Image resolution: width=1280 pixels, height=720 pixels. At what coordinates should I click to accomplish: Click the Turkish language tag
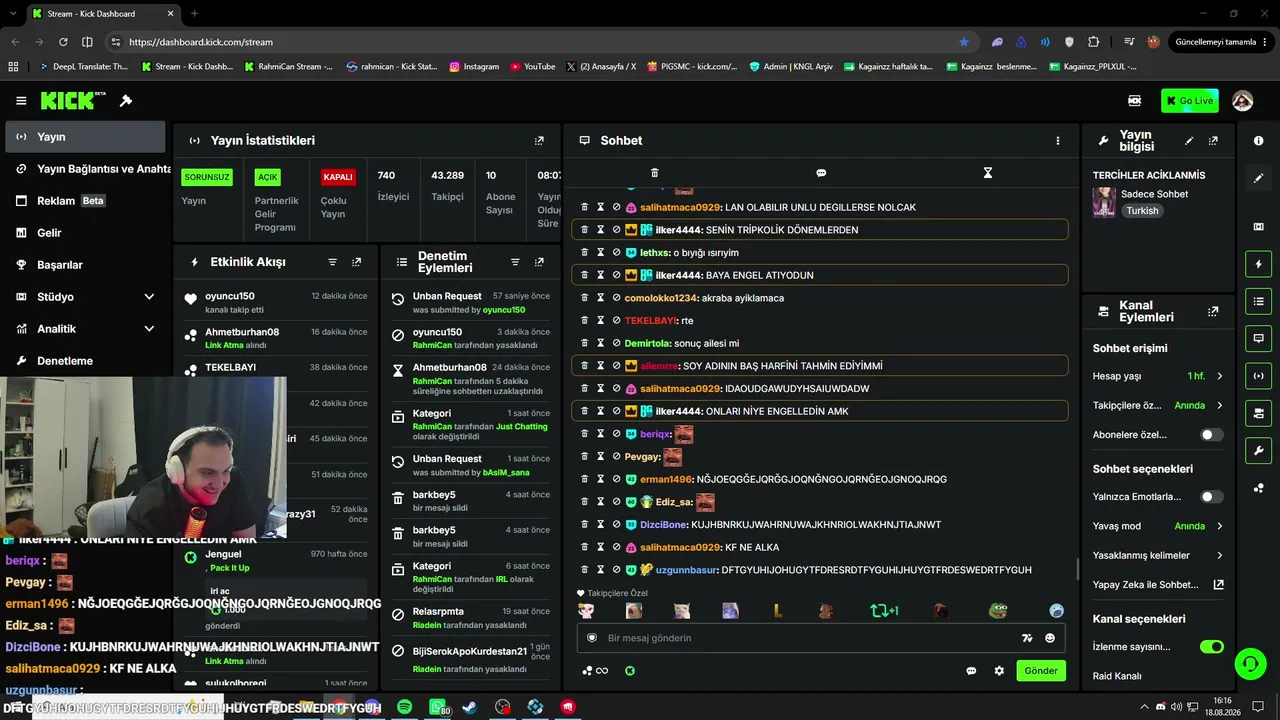1142,211
